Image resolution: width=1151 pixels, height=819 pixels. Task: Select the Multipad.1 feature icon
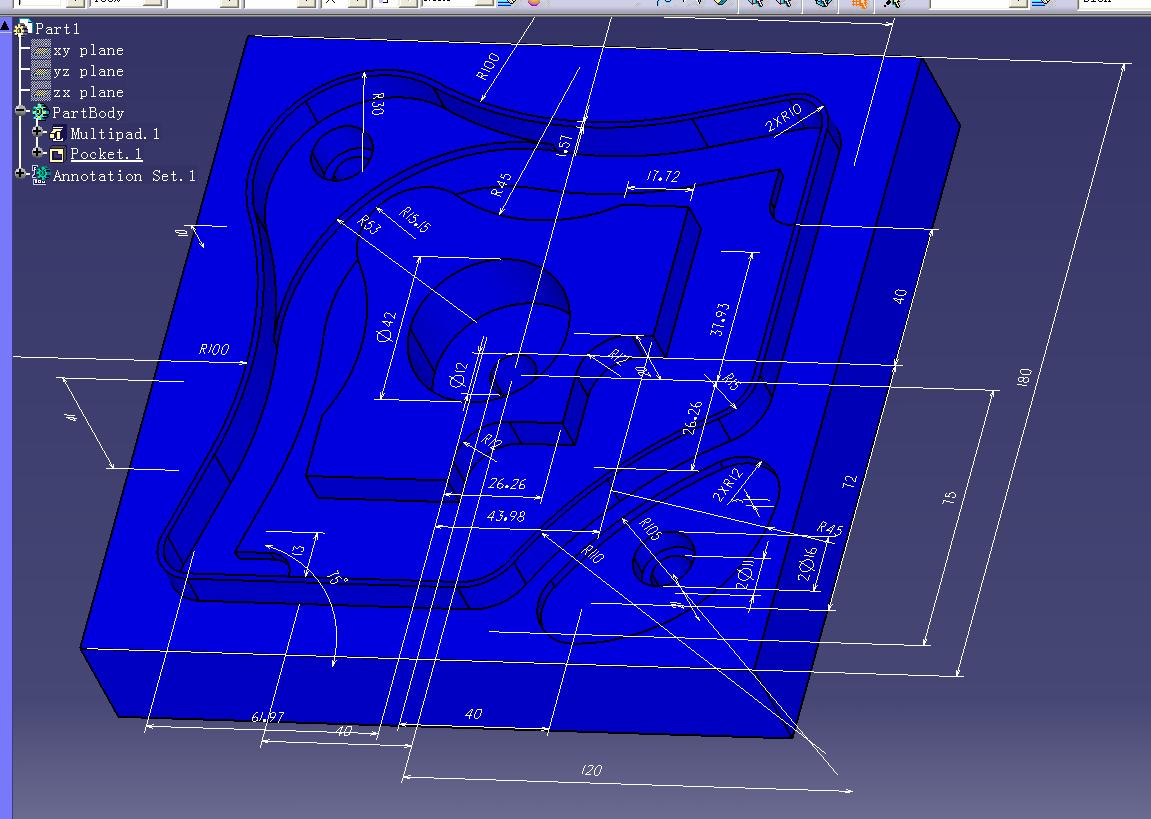pos(57,134)
